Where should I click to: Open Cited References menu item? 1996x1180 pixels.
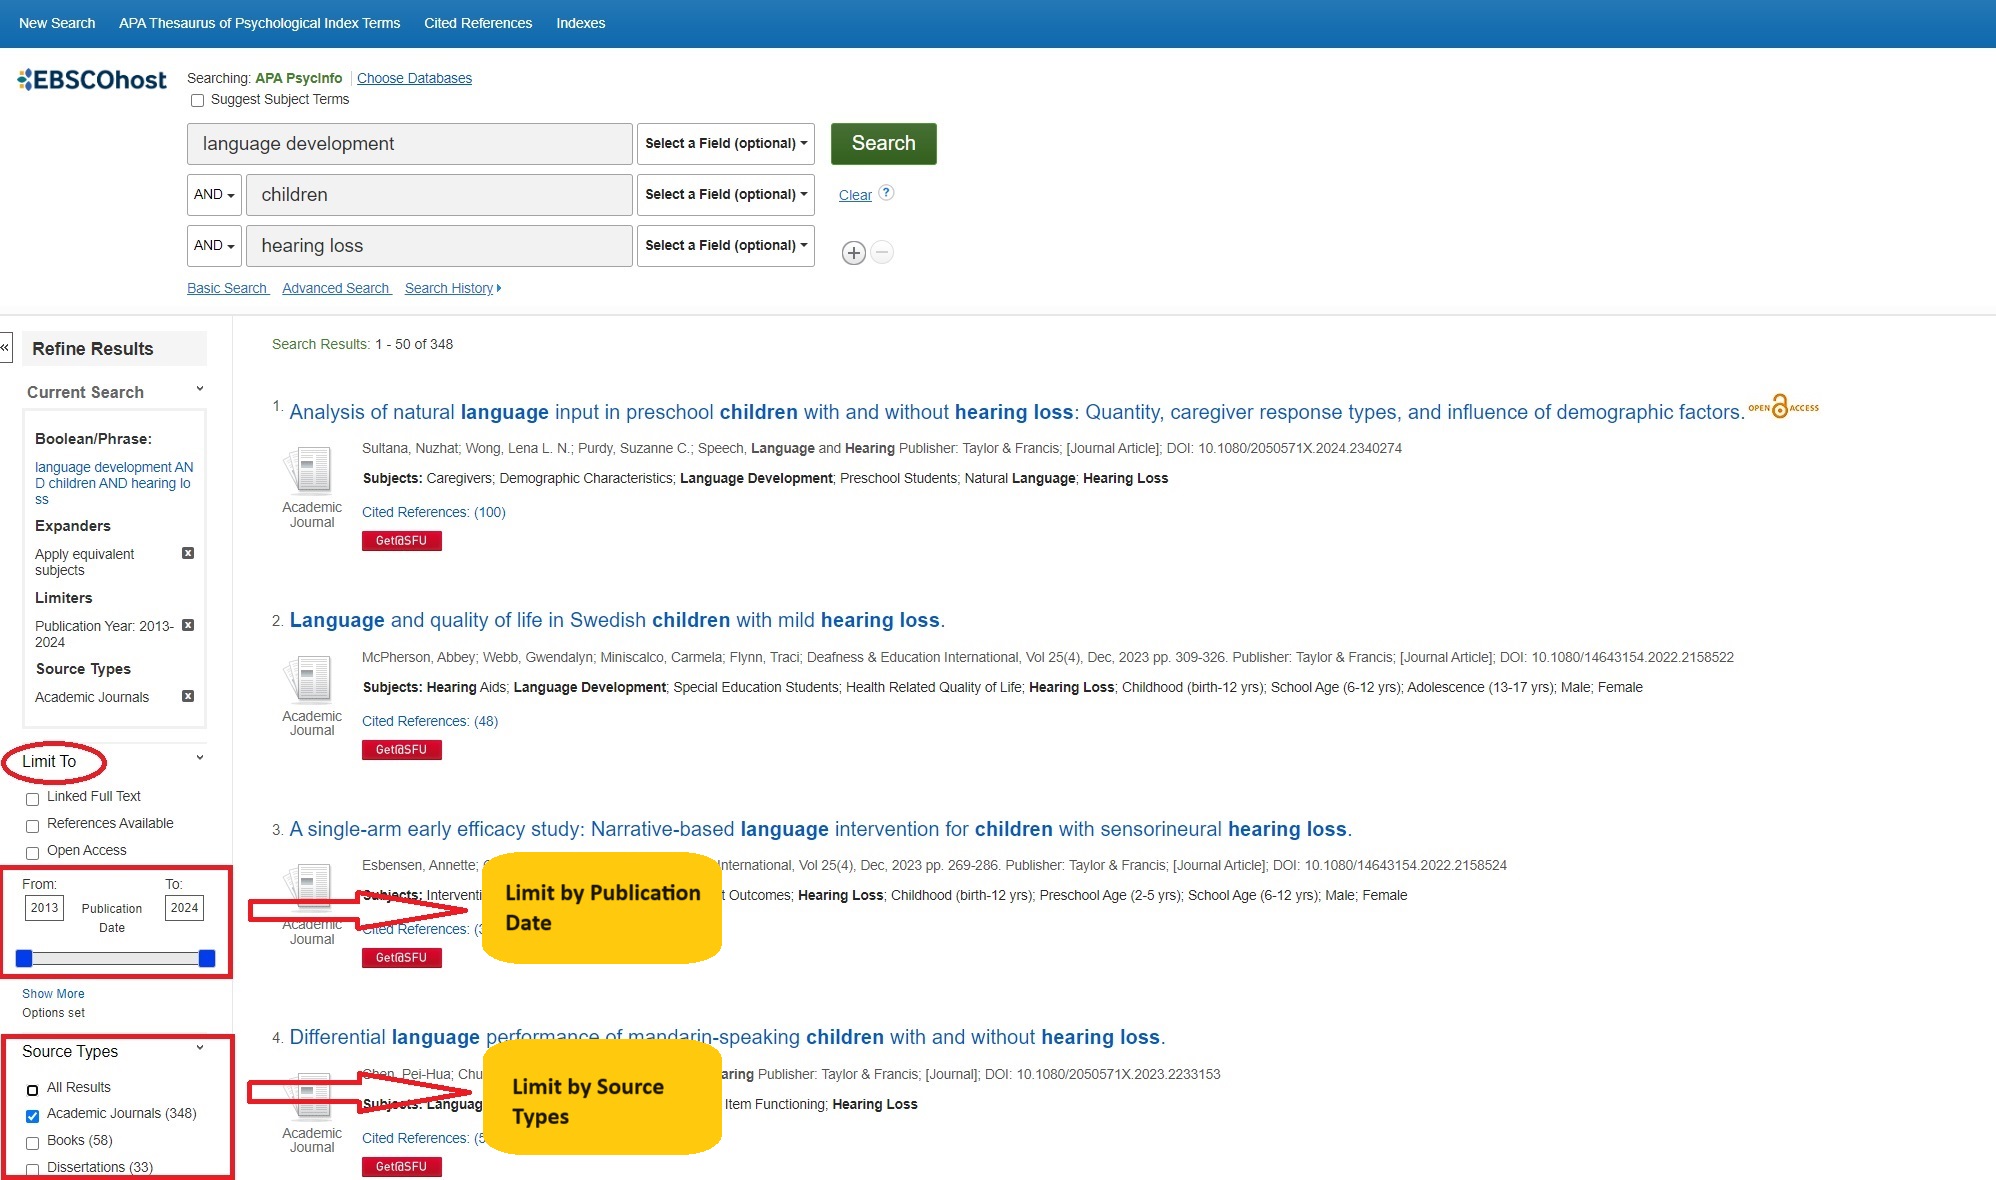point(478,23)
